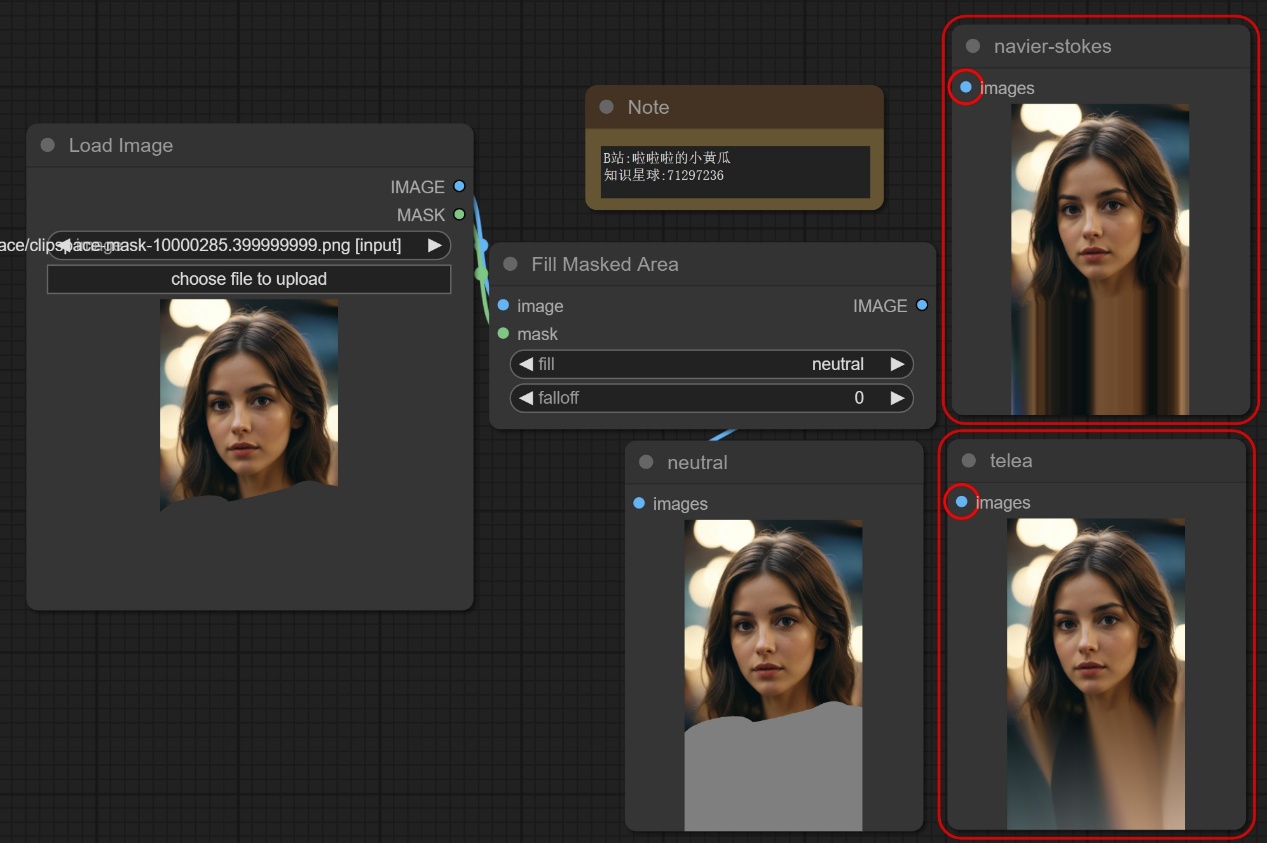Viewport: 1267px width, 843px height.
Task: Click the Load Image MASK output port
Action: click(x=459, y=214)
